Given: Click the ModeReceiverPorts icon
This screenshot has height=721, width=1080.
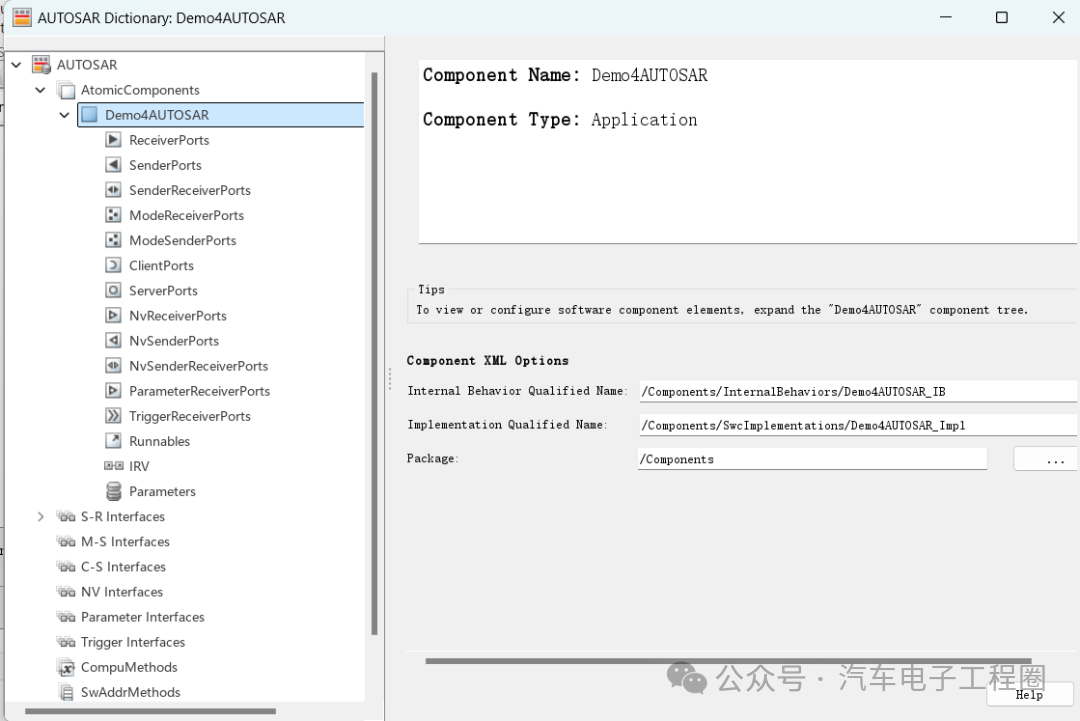Looking at the screenshot, I should pyautogui.click(x=114, y=215).
